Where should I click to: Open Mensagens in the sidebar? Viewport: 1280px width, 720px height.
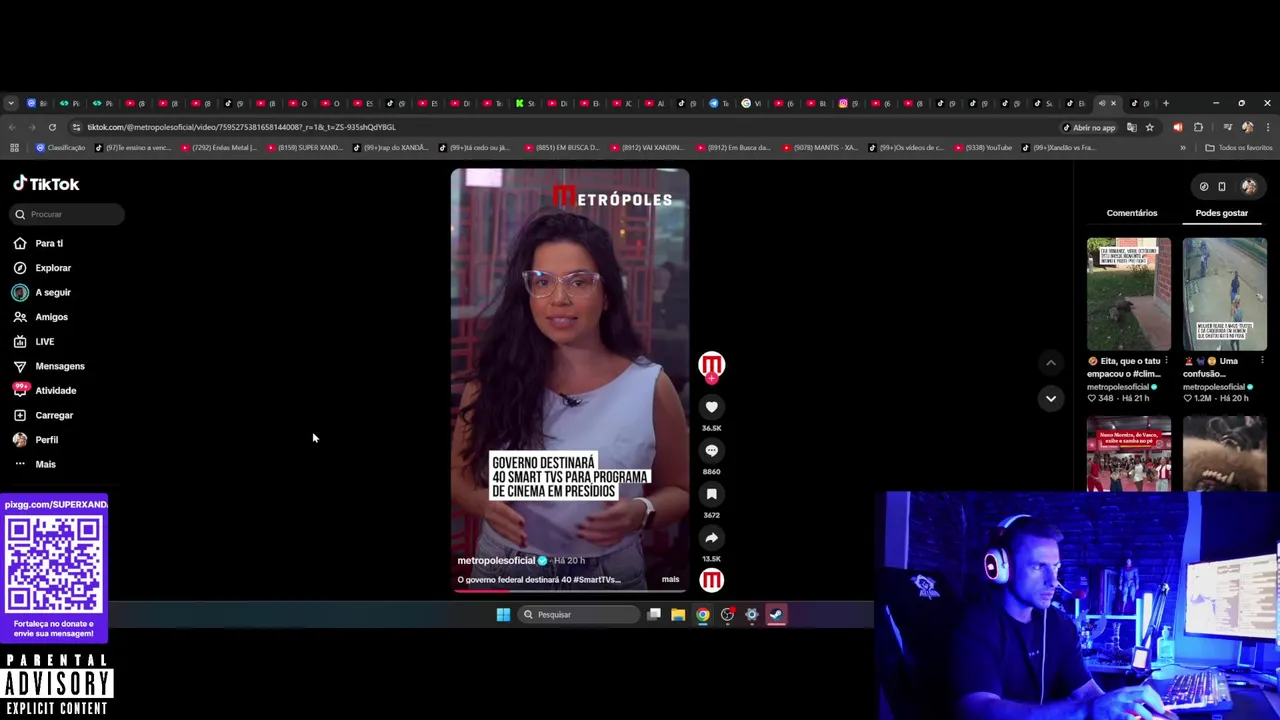49,366
